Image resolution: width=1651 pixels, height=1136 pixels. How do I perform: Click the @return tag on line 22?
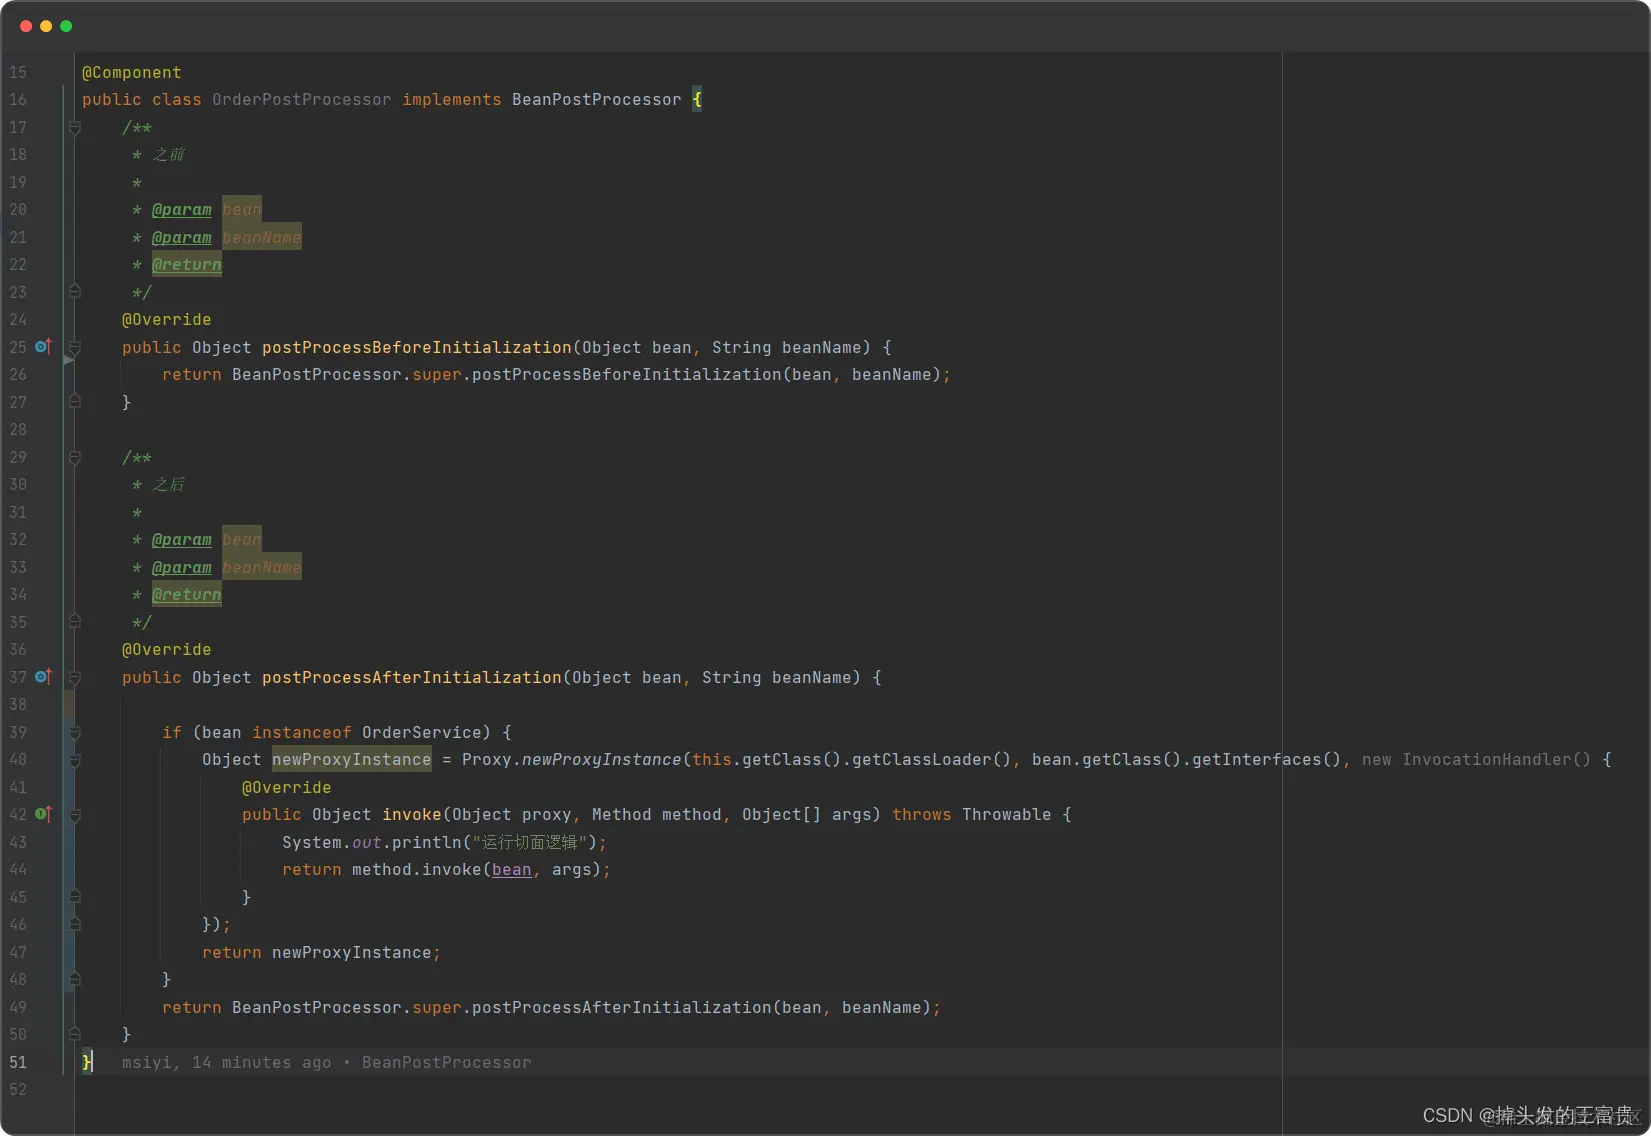(187, 265)
